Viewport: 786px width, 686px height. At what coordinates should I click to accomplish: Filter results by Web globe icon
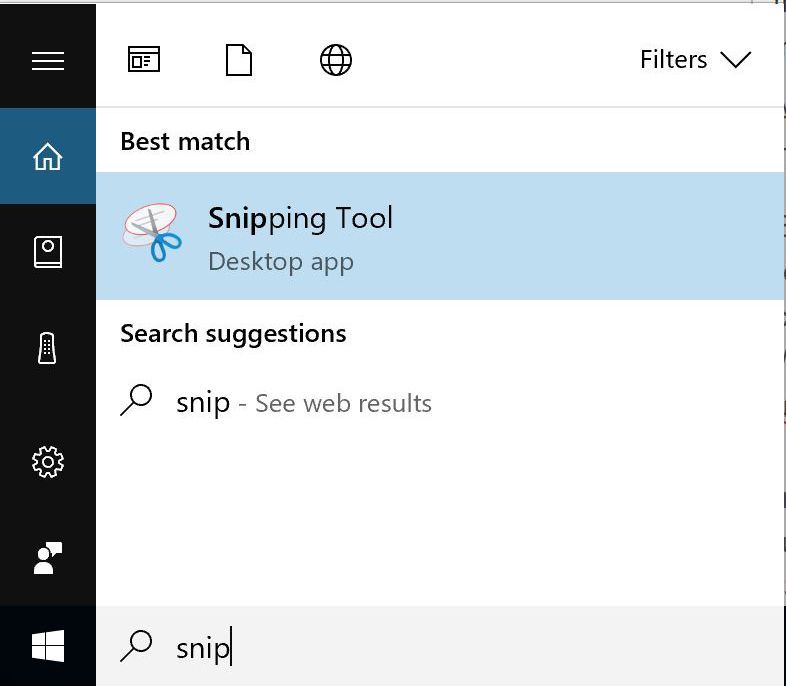[x=336, y=60]
